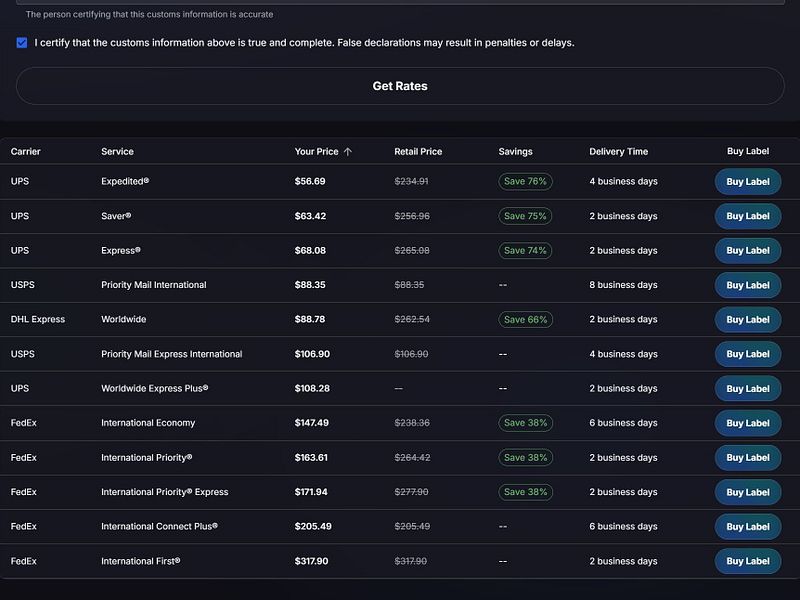Select the $108.28 price cell

pyautogui.click(x=312, y=388)
